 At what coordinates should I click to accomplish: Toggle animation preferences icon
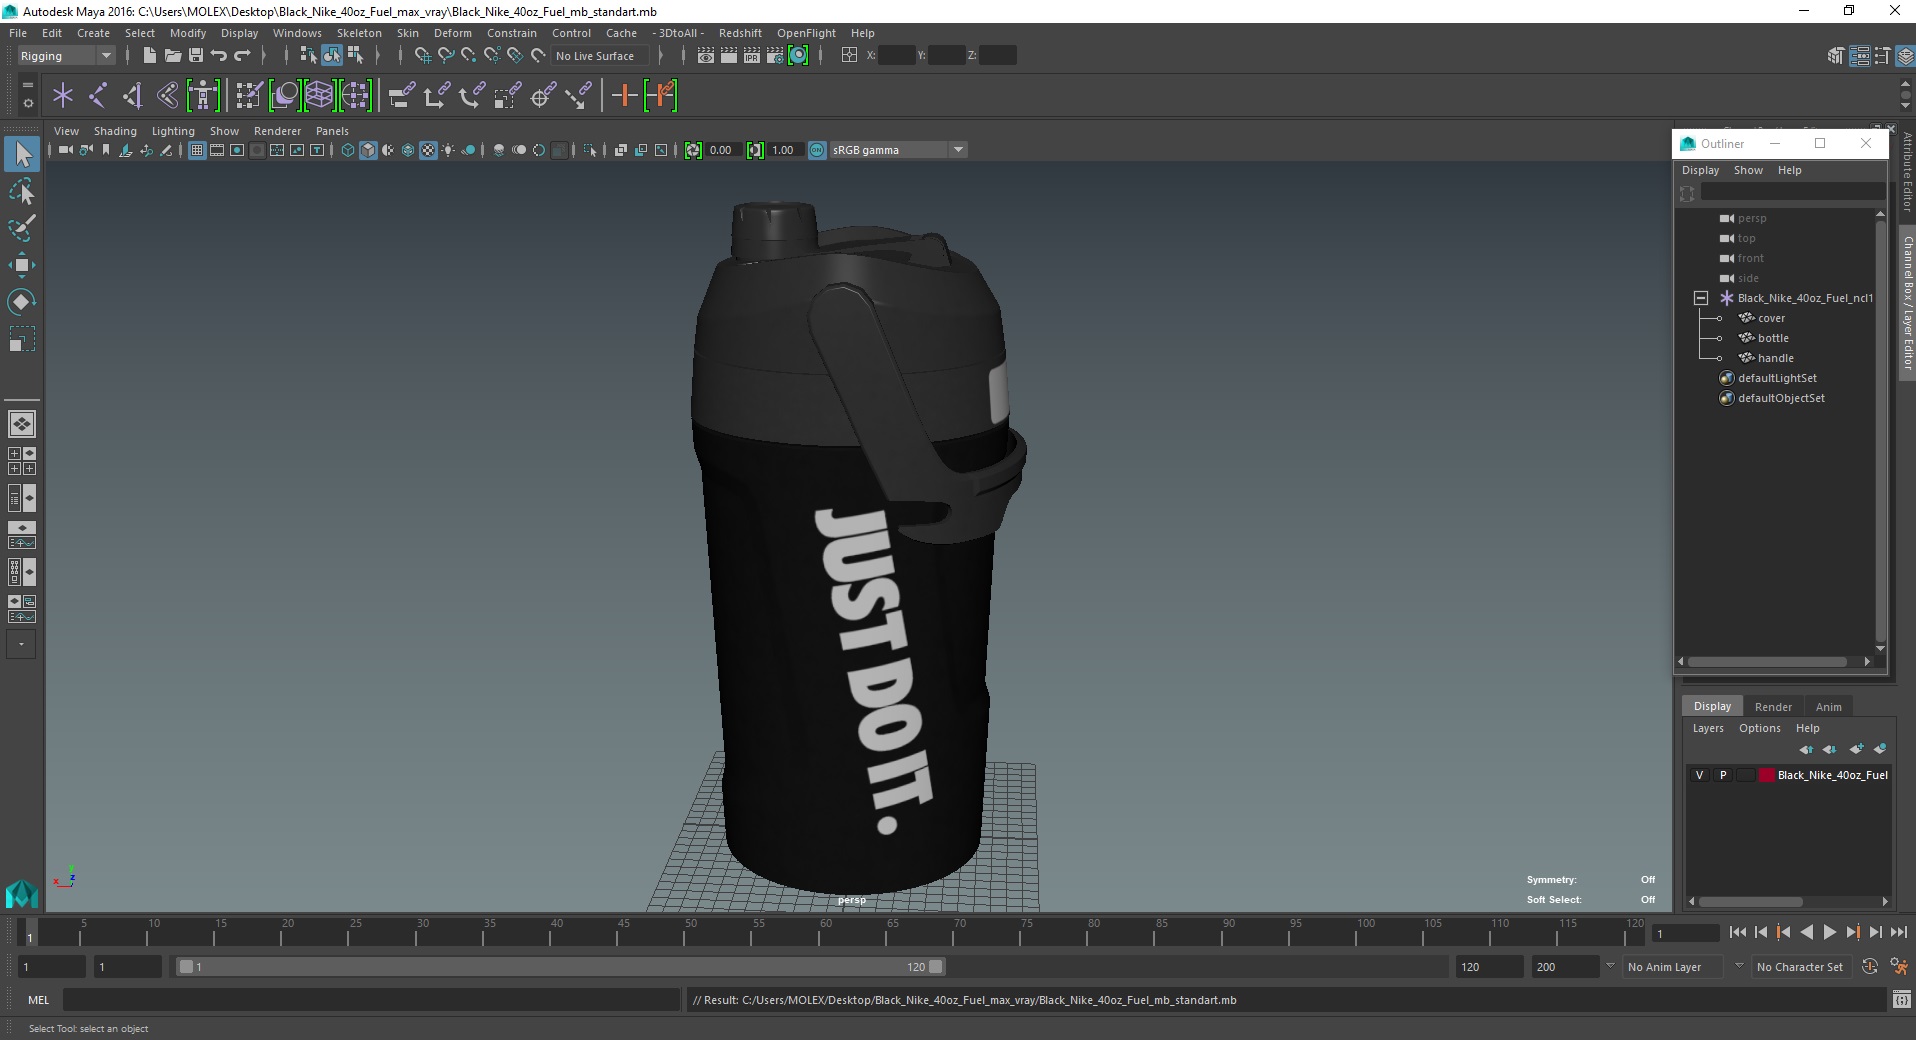click(x=1897, y=967)
